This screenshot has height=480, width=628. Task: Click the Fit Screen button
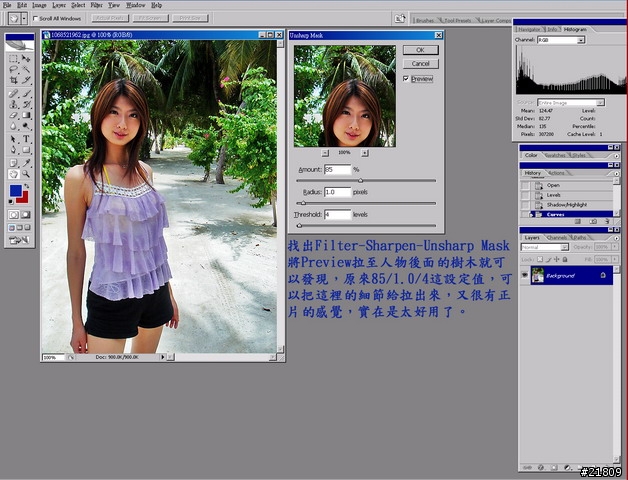150,18
